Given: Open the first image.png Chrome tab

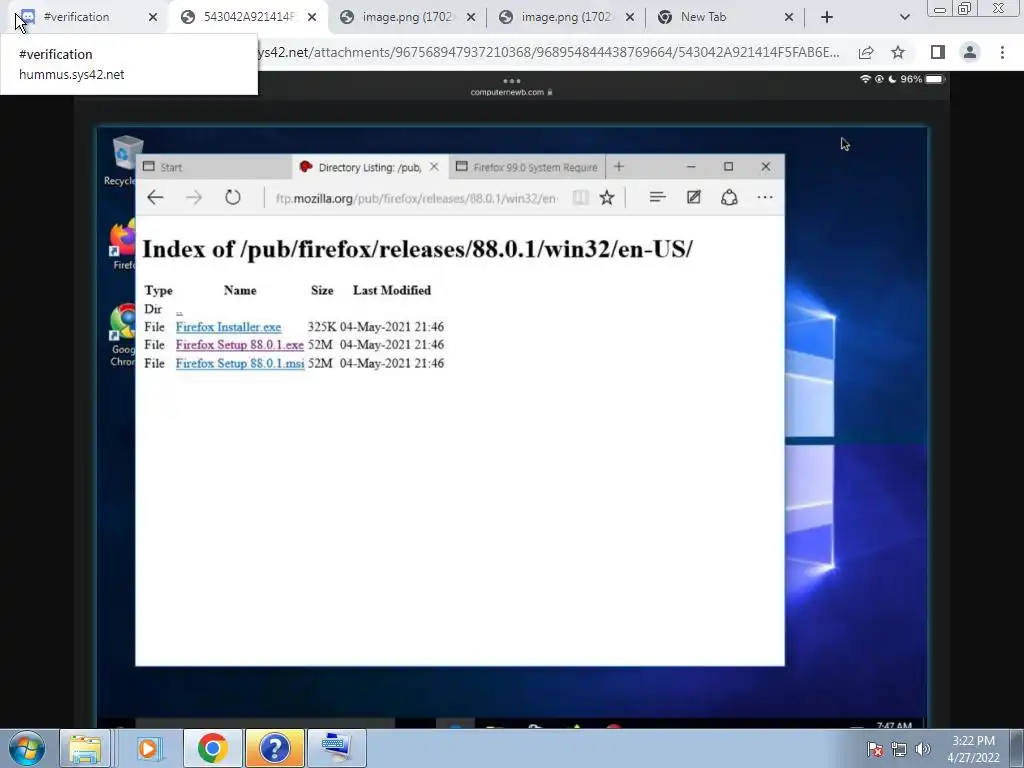Looking at the screenshot, I should coord(406,17).
